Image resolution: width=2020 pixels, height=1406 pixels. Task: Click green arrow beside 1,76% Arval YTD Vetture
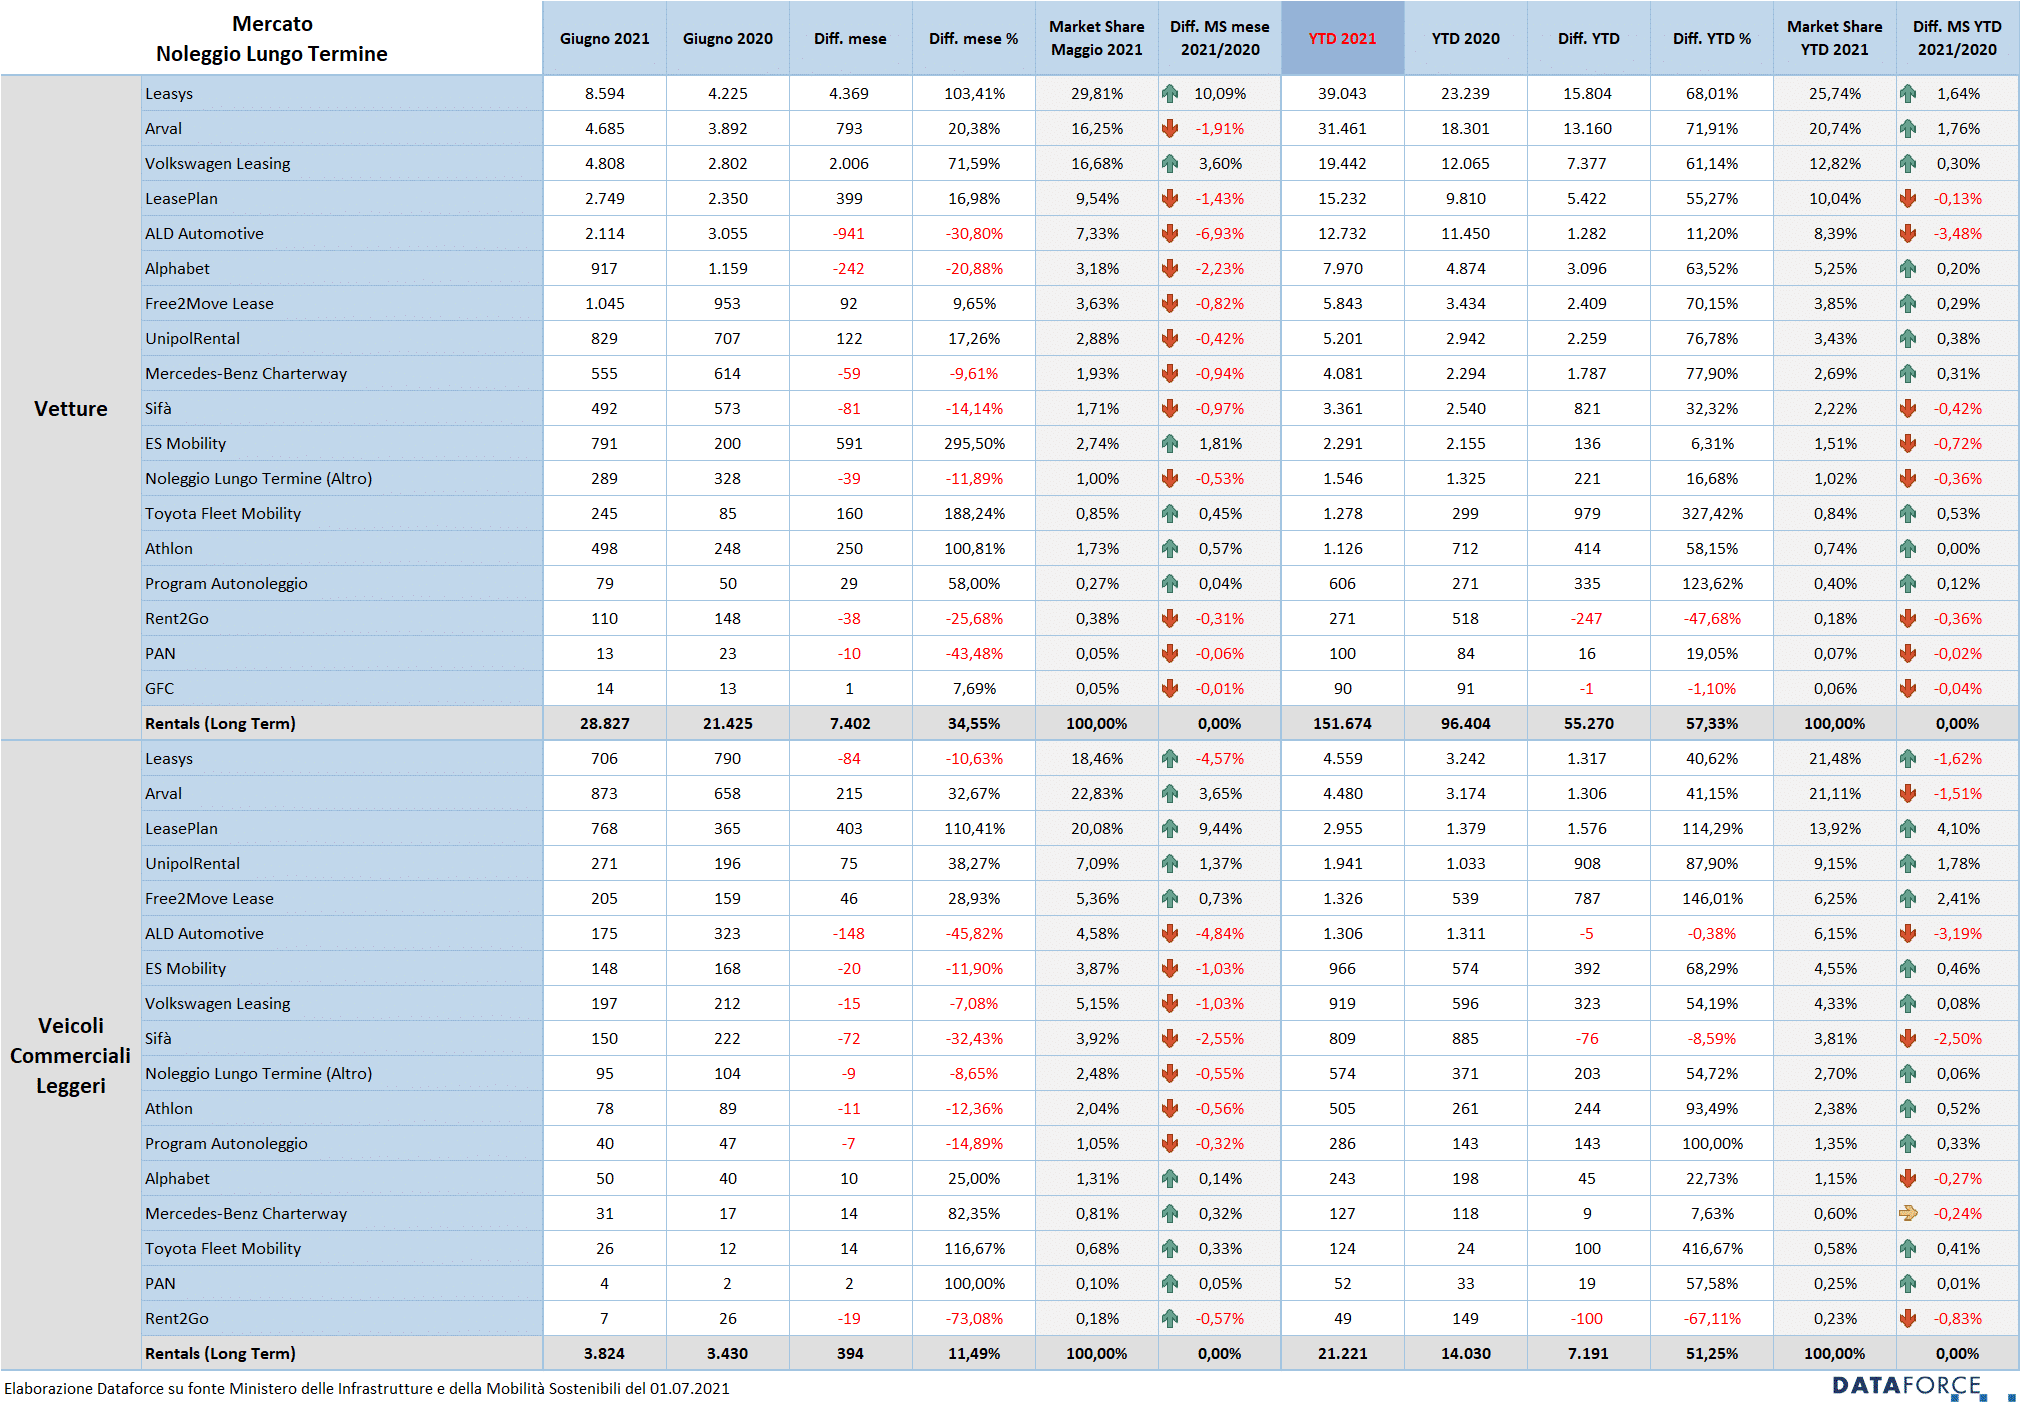click(x=1908, y=129)
